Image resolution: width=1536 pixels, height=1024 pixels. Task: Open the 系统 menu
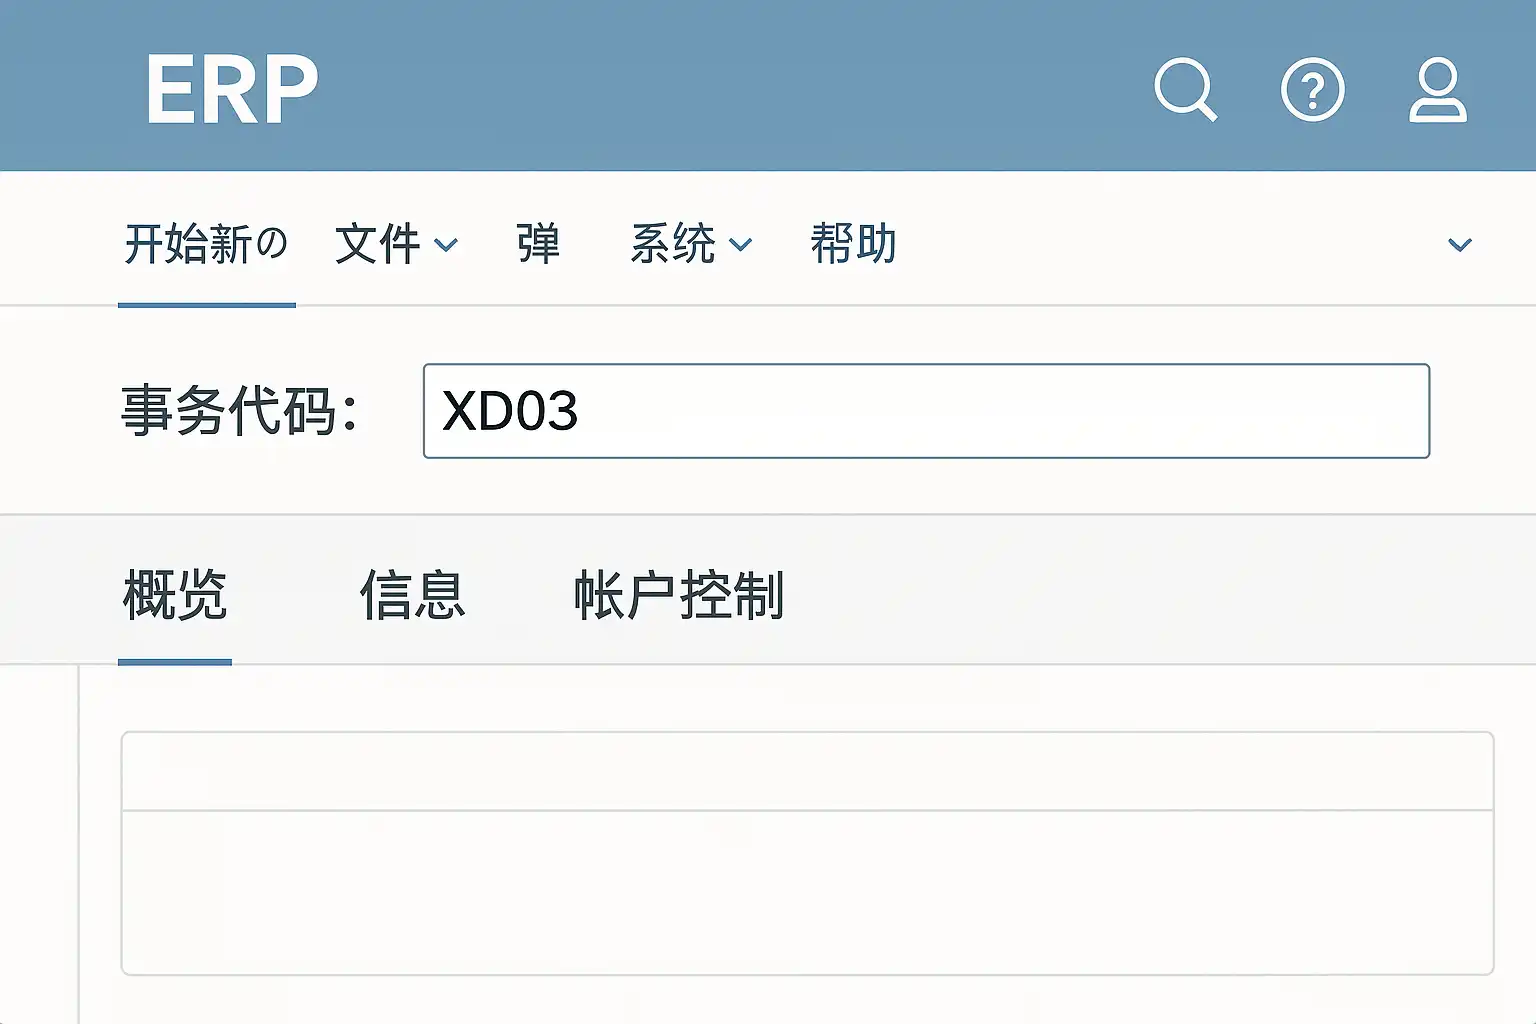pyautogui.click(x=673, y=244)
